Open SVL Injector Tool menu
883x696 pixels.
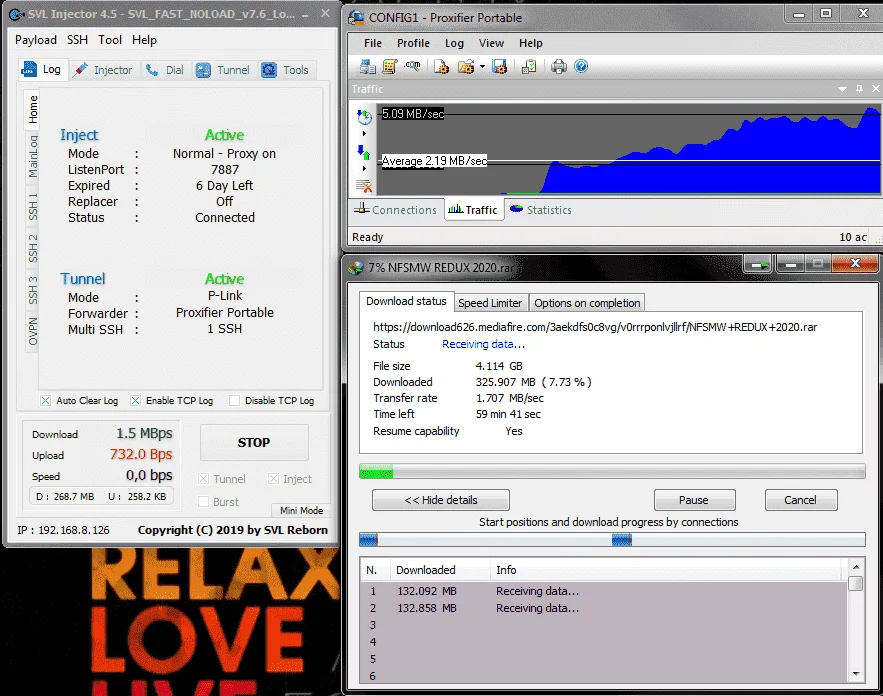click(110, 40)
